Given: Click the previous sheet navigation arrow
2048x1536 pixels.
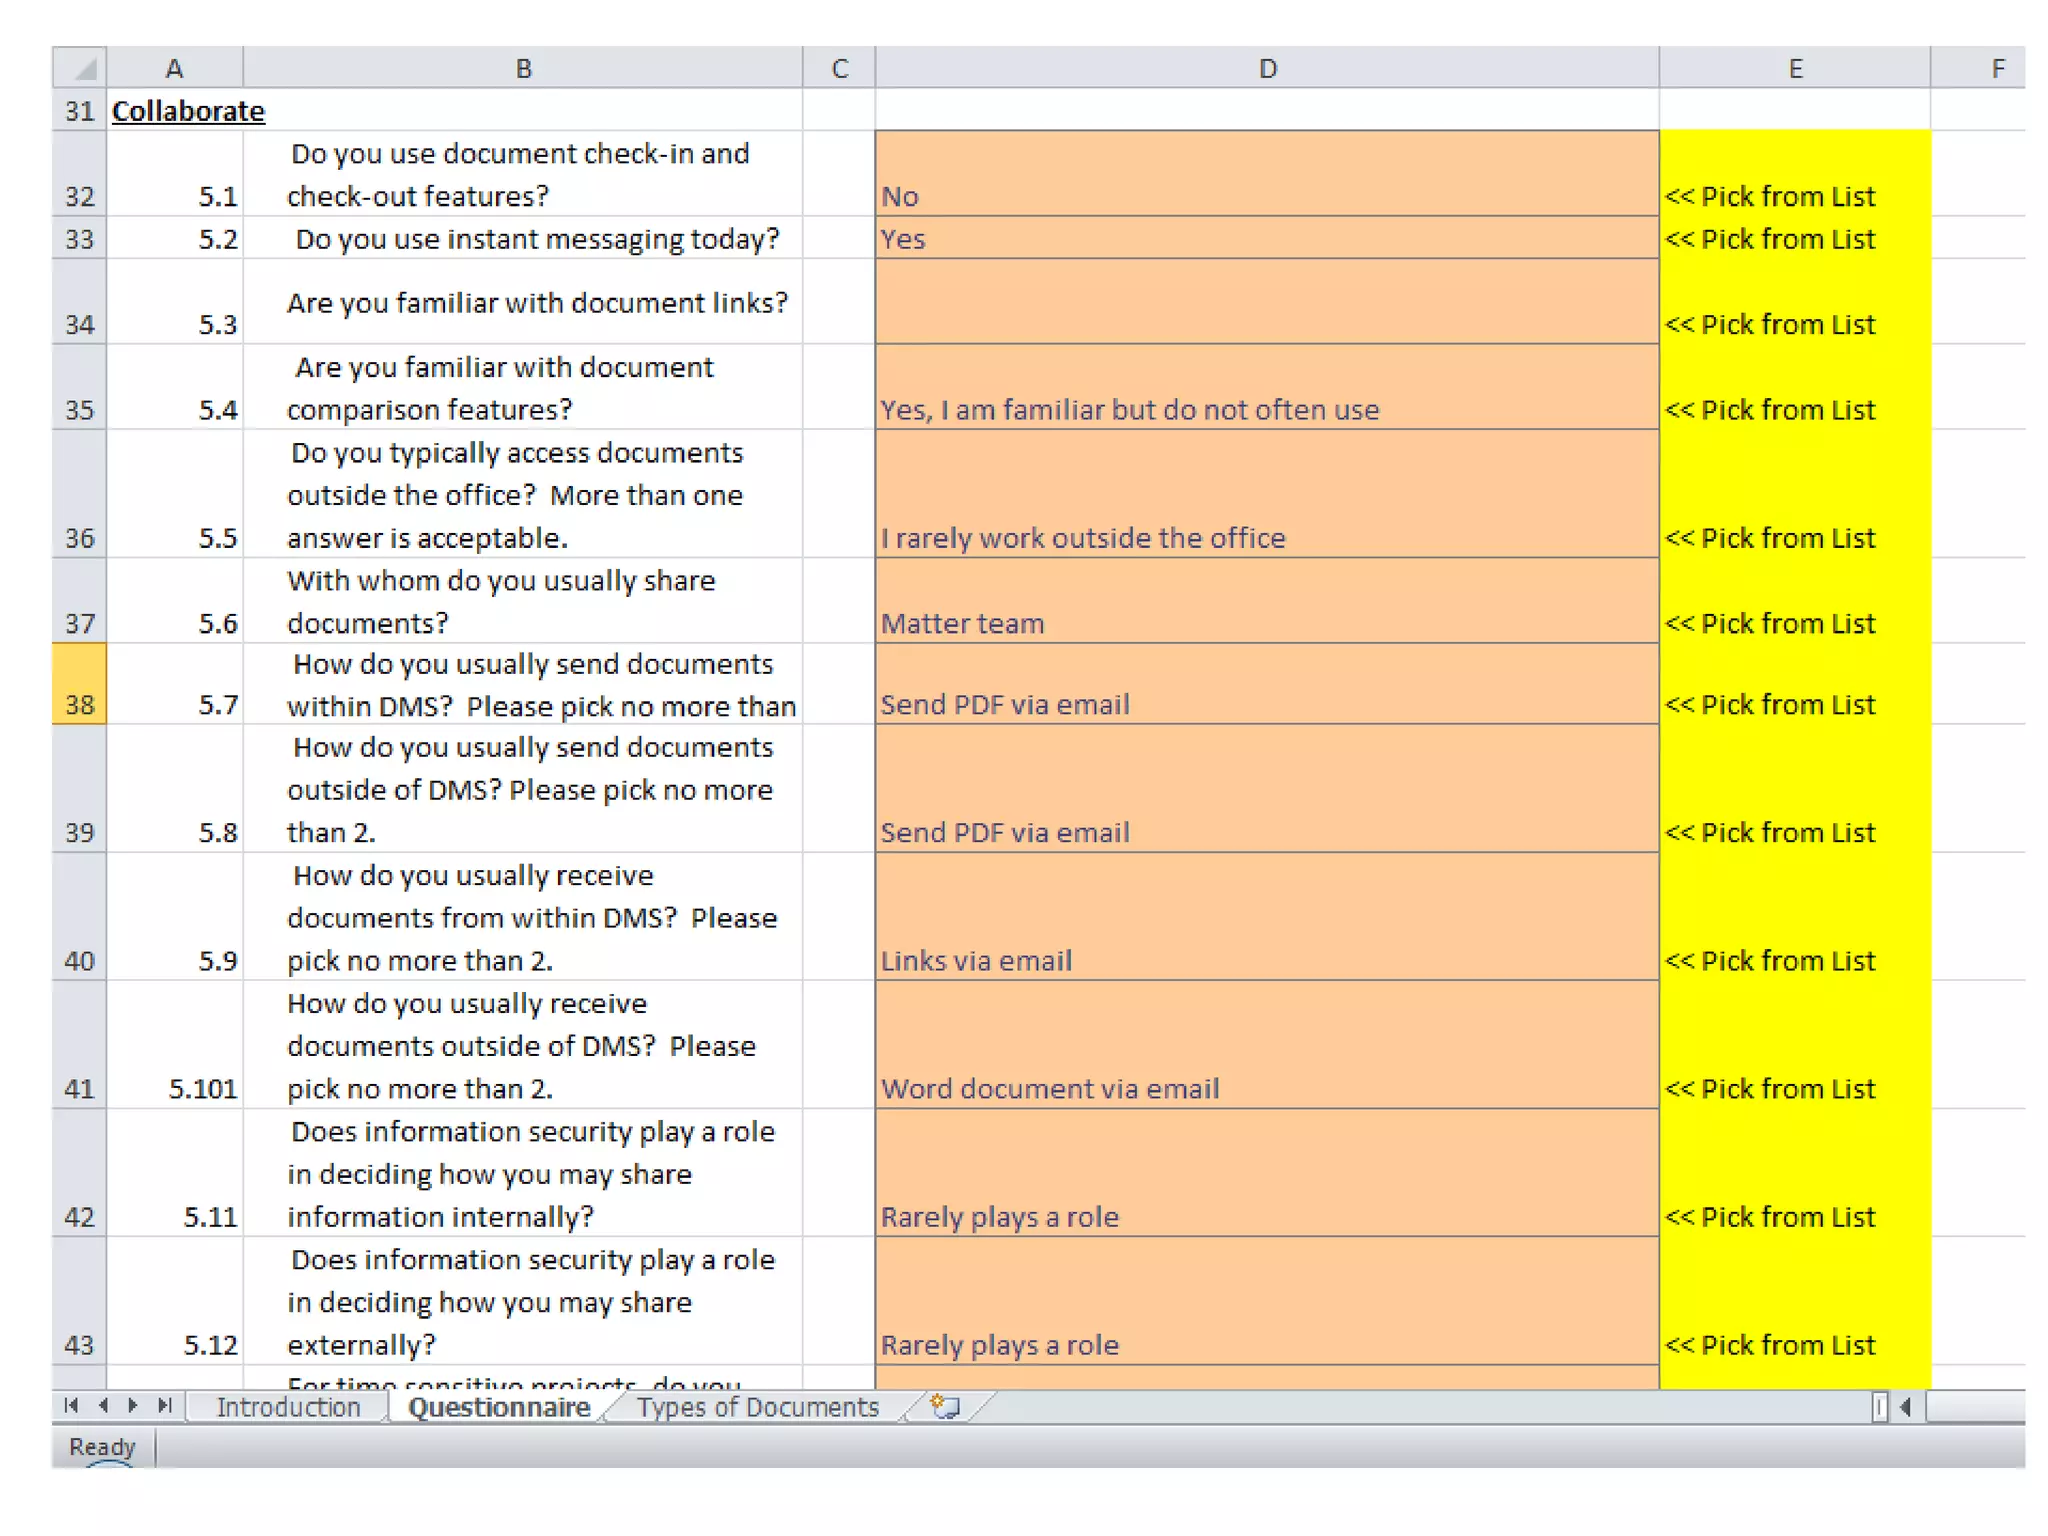Looking at the screenshot, I should click(103, 1405).
